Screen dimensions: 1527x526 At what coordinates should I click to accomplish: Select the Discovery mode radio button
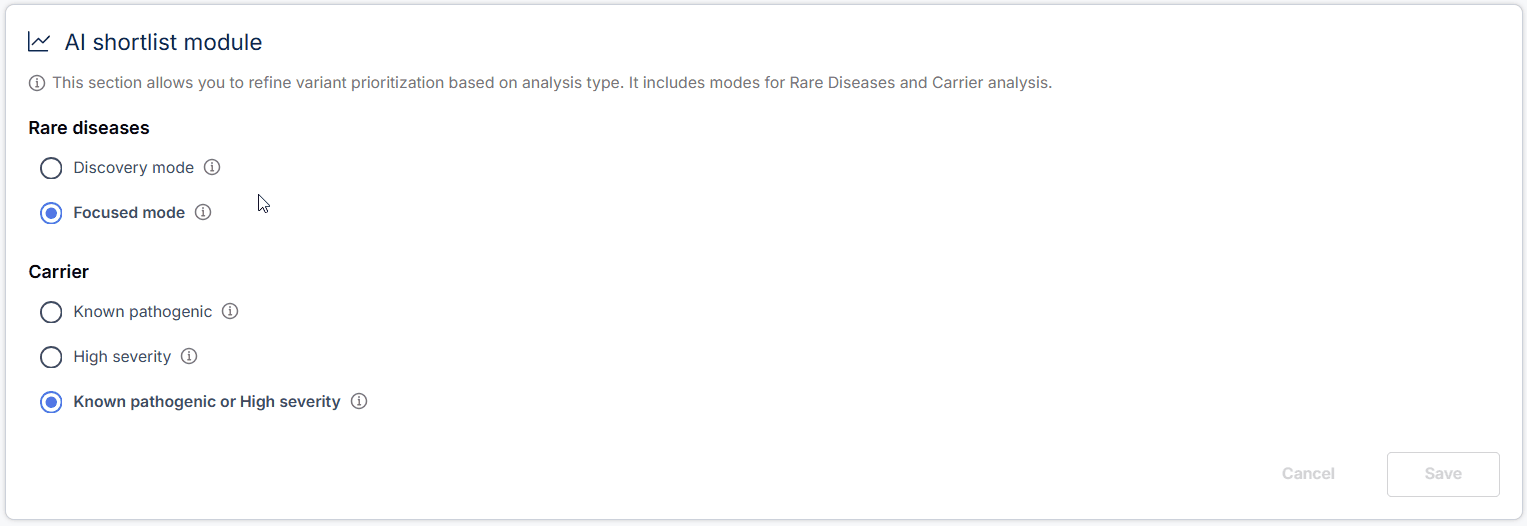51,168
